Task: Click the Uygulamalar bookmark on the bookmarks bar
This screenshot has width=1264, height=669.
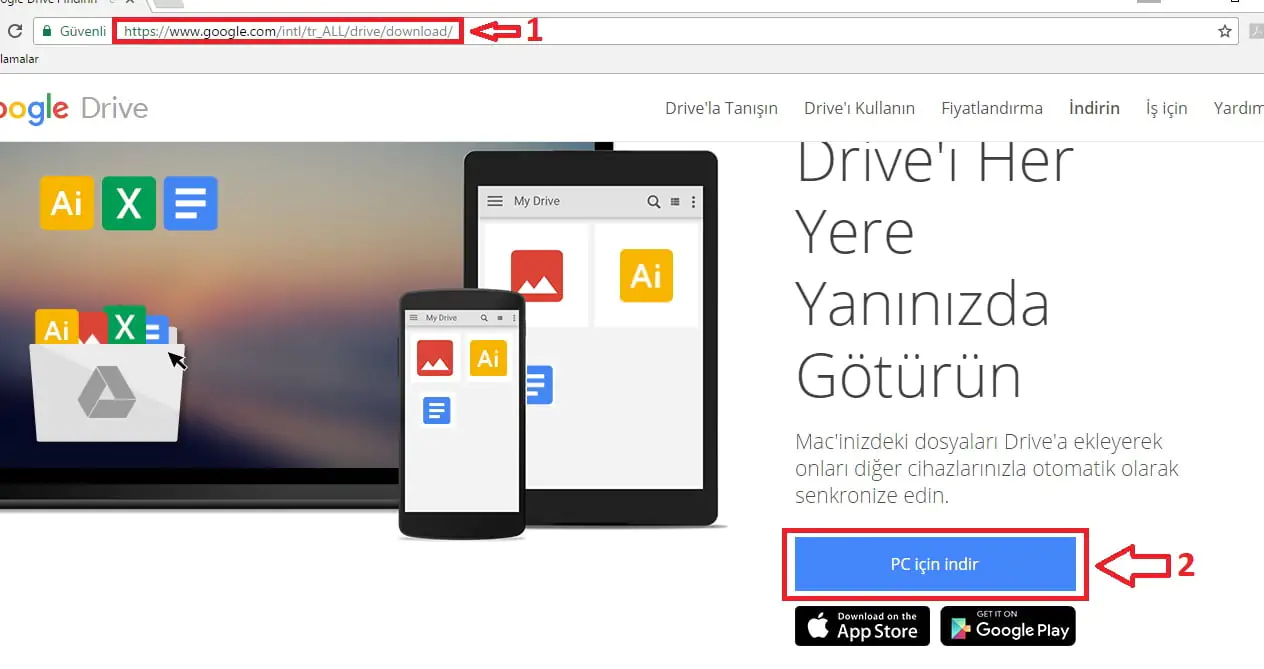Action: [18, 57]
